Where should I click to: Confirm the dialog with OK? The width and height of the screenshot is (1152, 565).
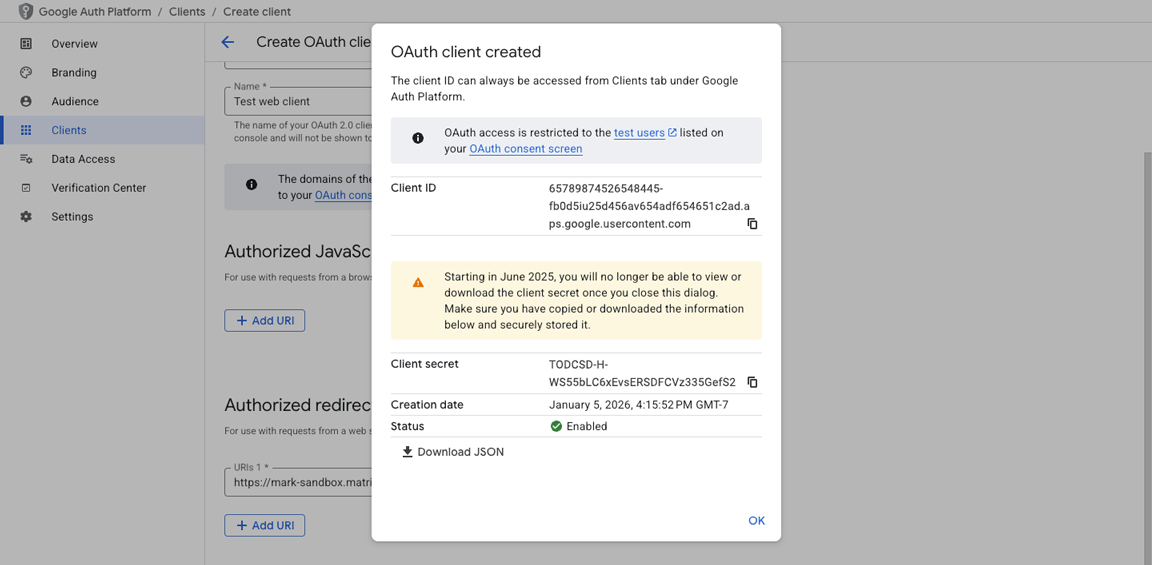pos(757,521)
